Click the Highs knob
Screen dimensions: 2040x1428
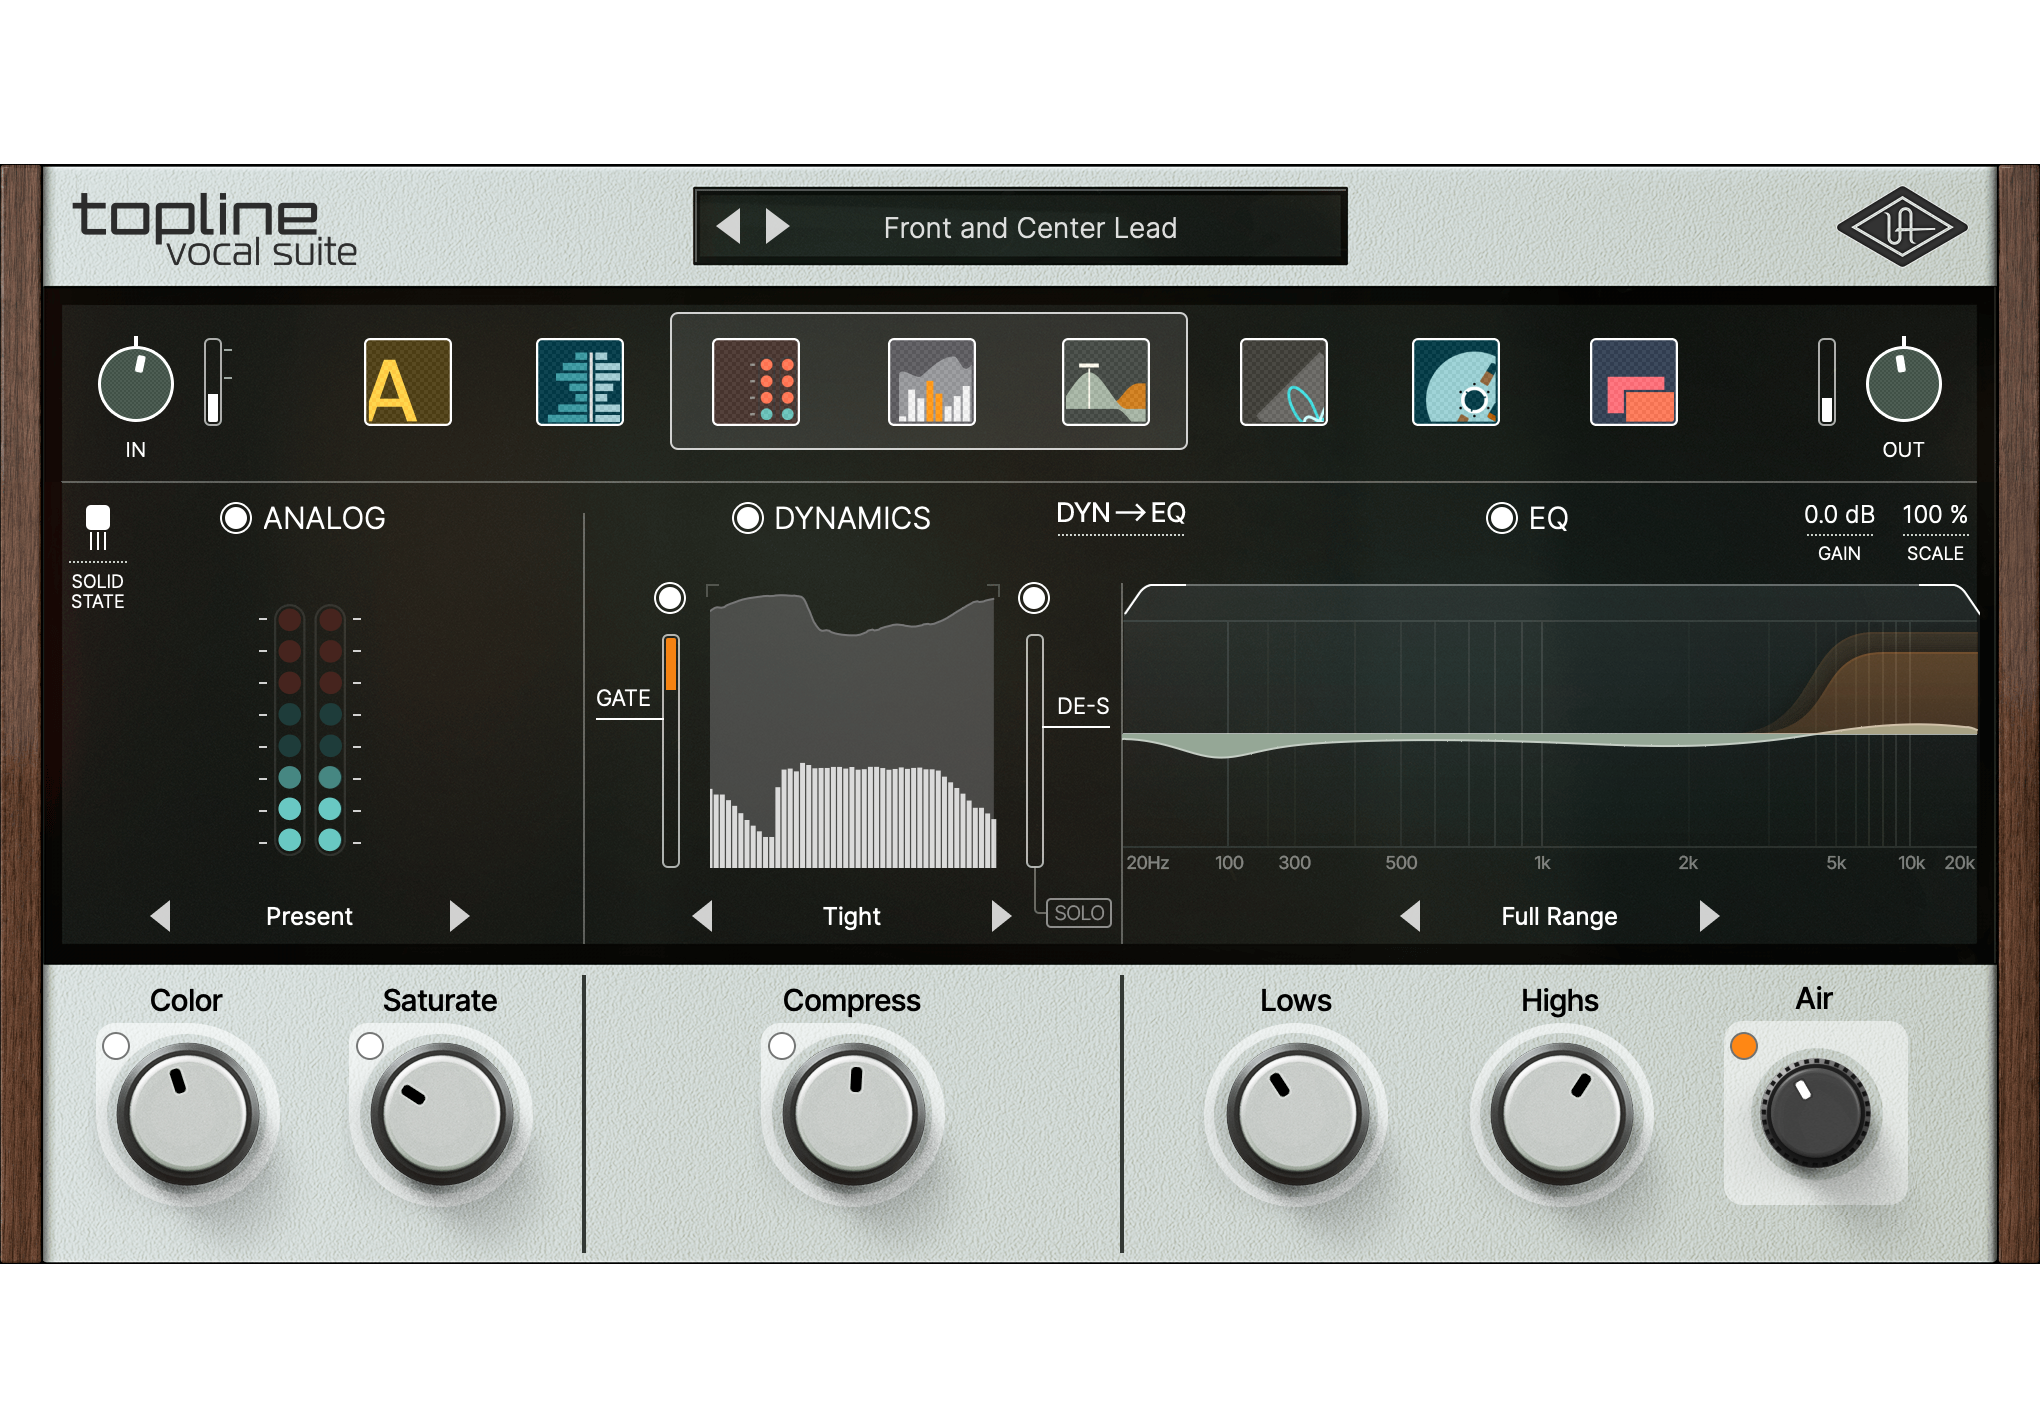(1562, 1114)
